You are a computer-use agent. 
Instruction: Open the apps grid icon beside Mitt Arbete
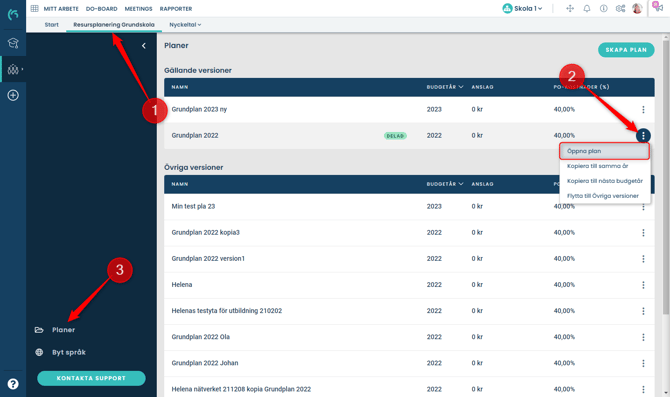(35, 9)
